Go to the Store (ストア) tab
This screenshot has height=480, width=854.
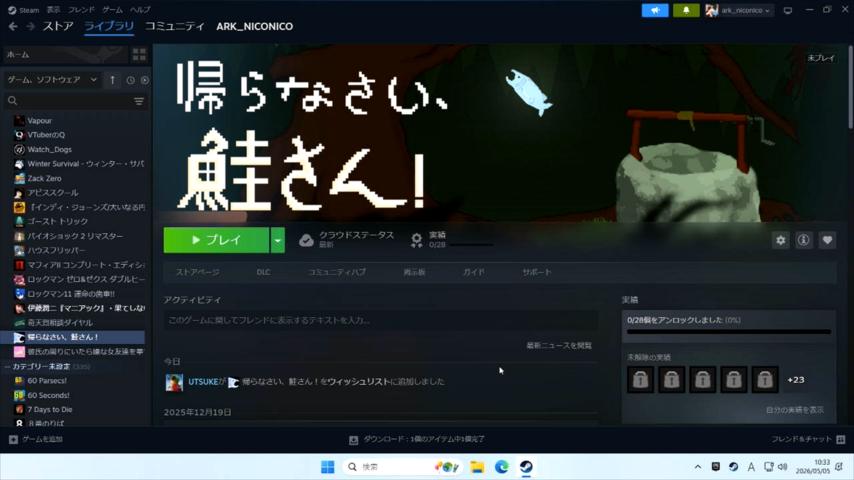(58, 26)
